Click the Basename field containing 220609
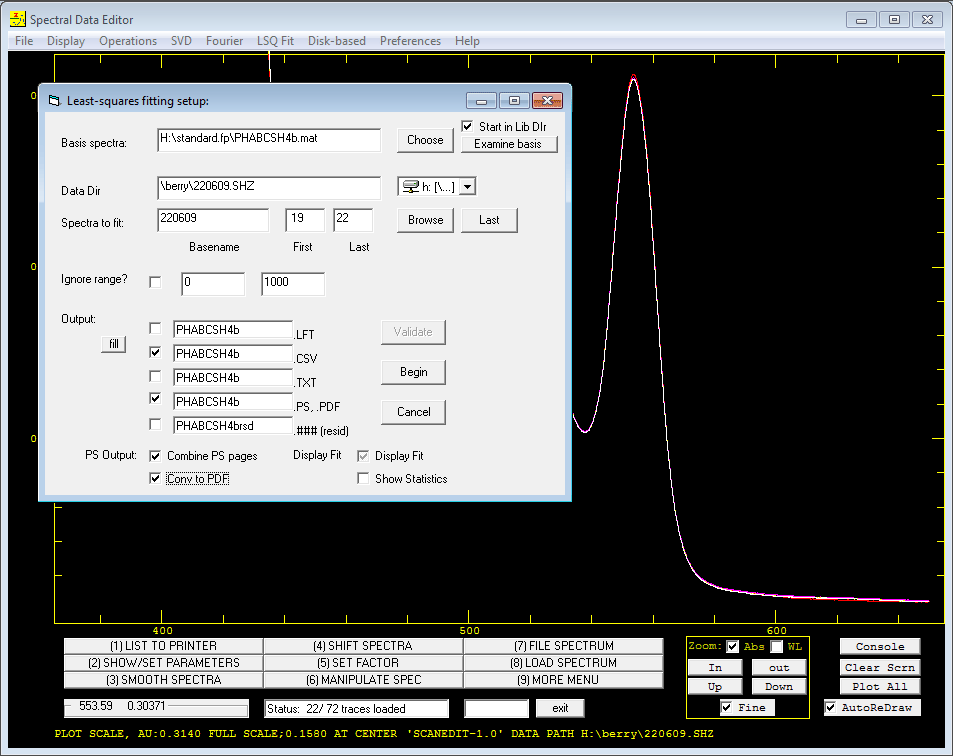This screenshot has width=953, height=756. [213, 219]
